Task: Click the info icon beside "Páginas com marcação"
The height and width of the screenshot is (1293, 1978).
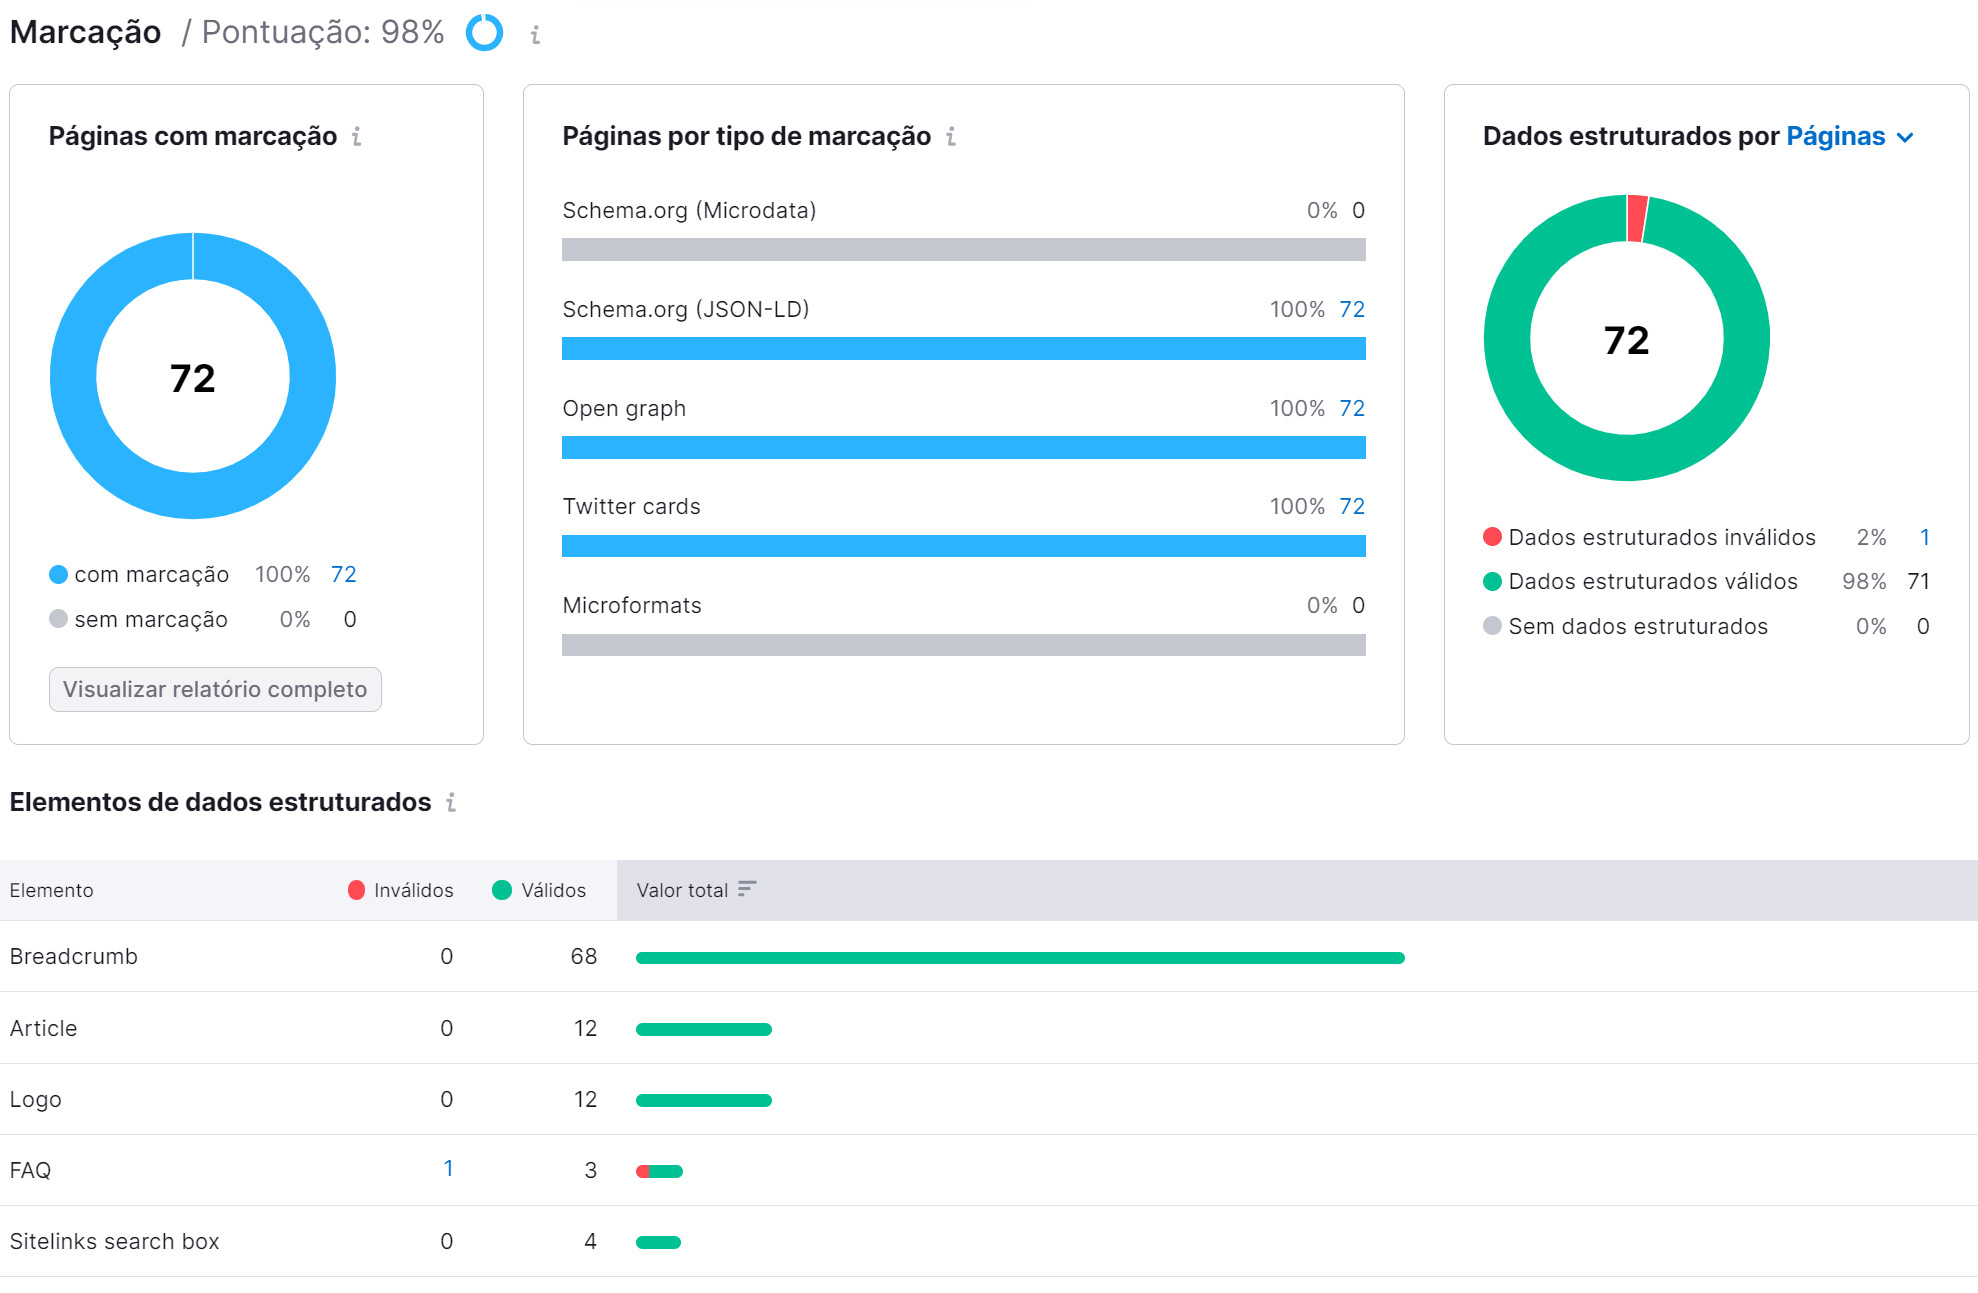Action: tap(358, 137)
